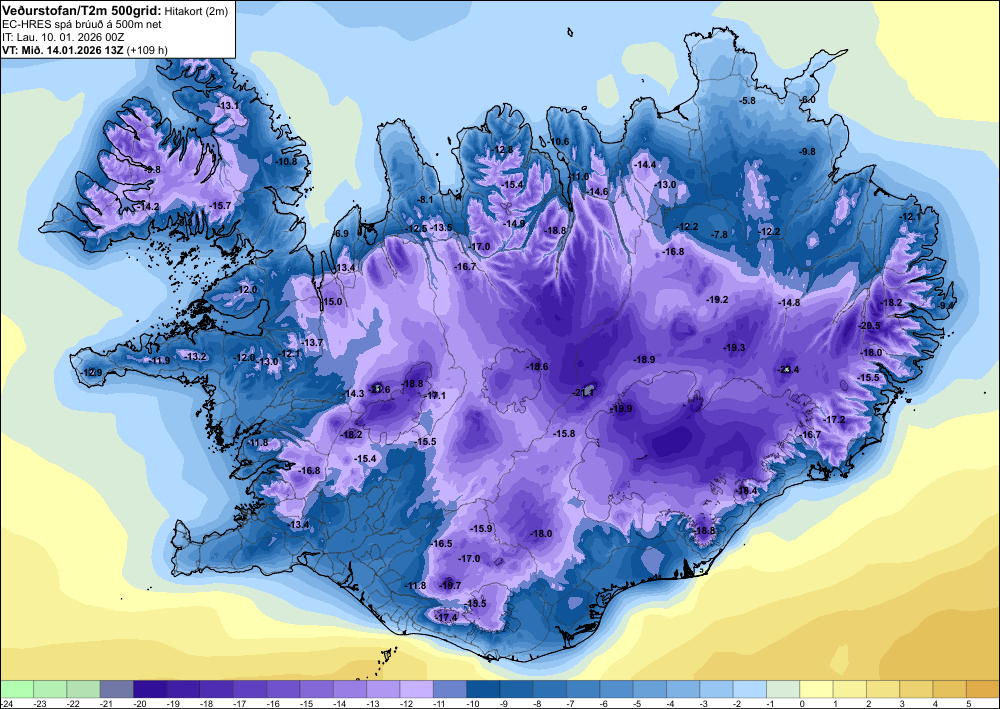Click the temperature value -11.9

159,361
